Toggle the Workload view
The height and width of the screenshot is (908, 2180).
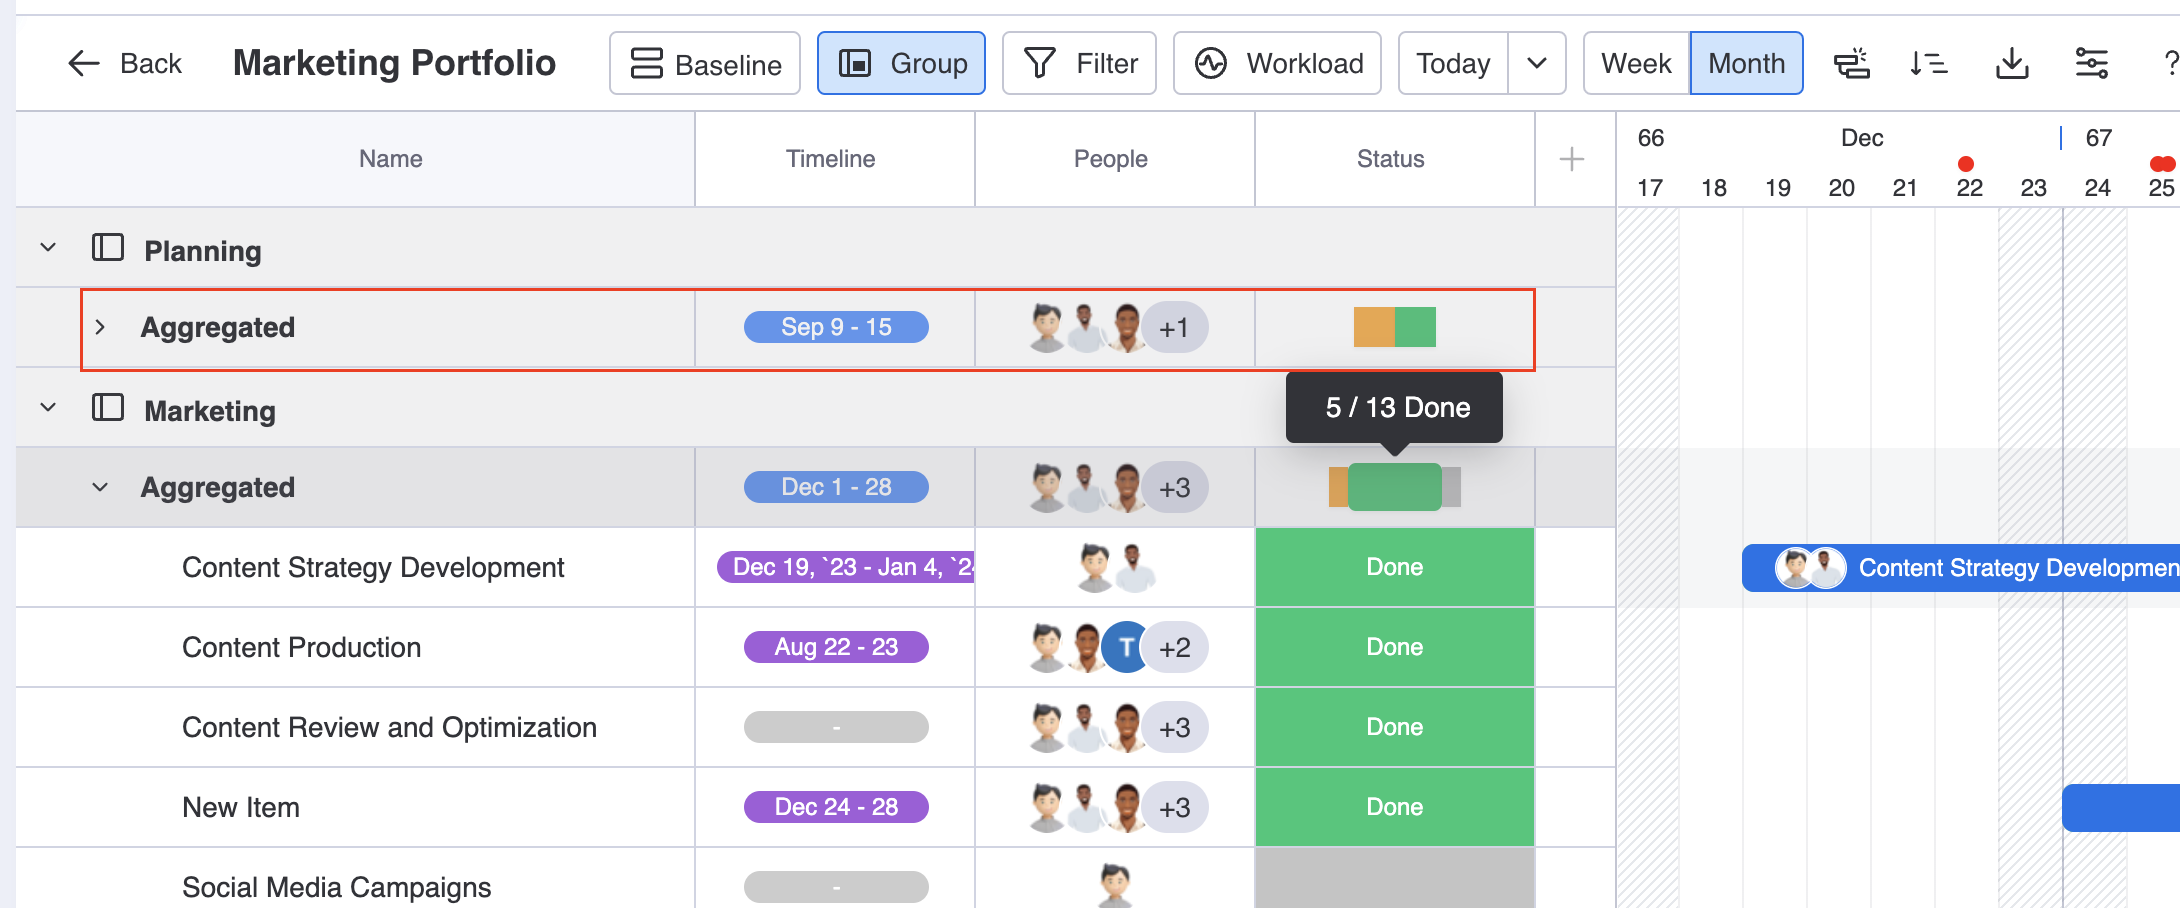[x=1277, y=64]
